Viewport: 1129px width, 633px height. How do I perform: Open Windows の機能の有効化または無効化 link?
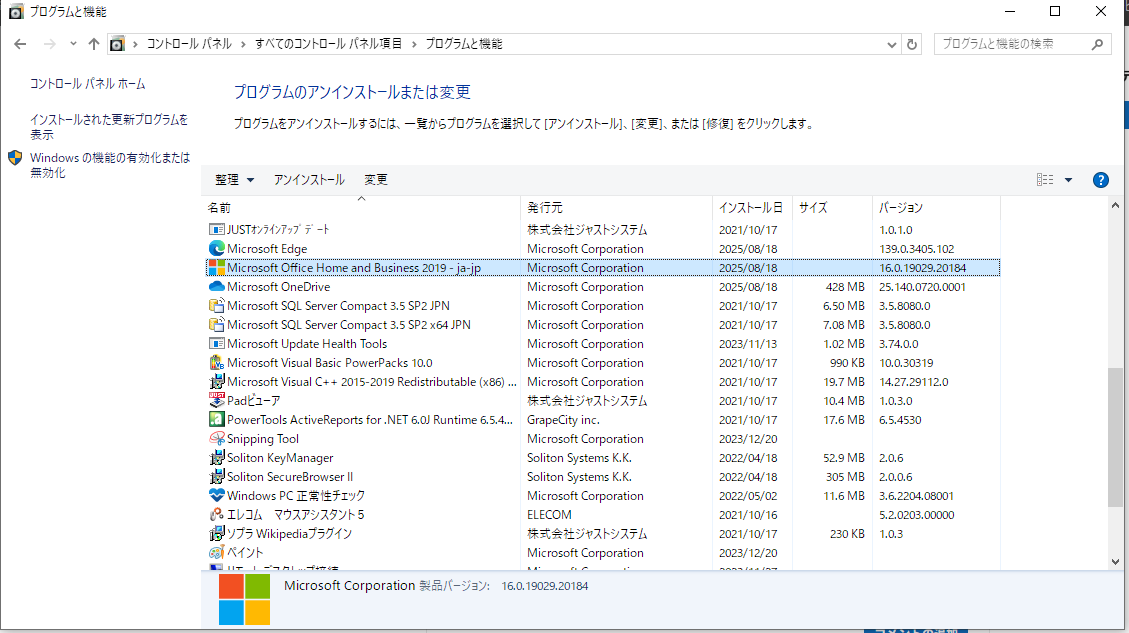click(109, 165)
